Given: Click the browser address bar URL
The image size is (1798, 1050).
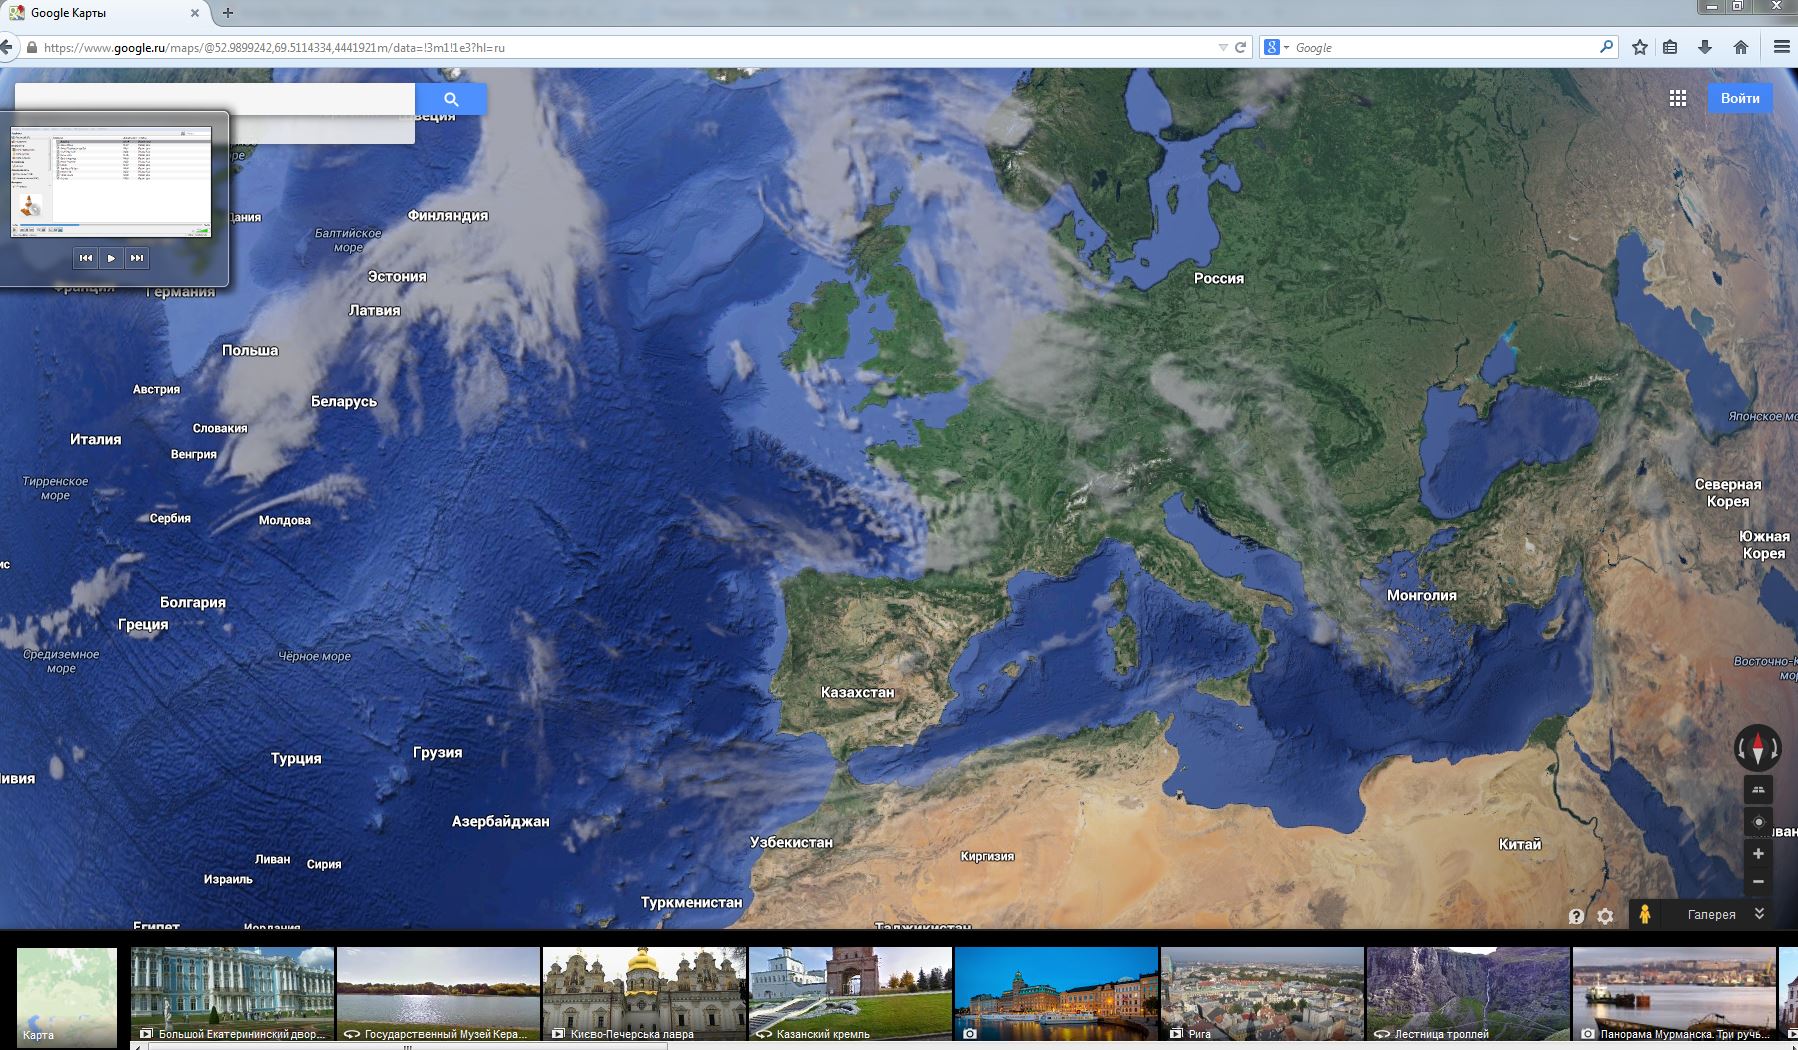Looking at the screenshot, I should [x=274, y=48].
